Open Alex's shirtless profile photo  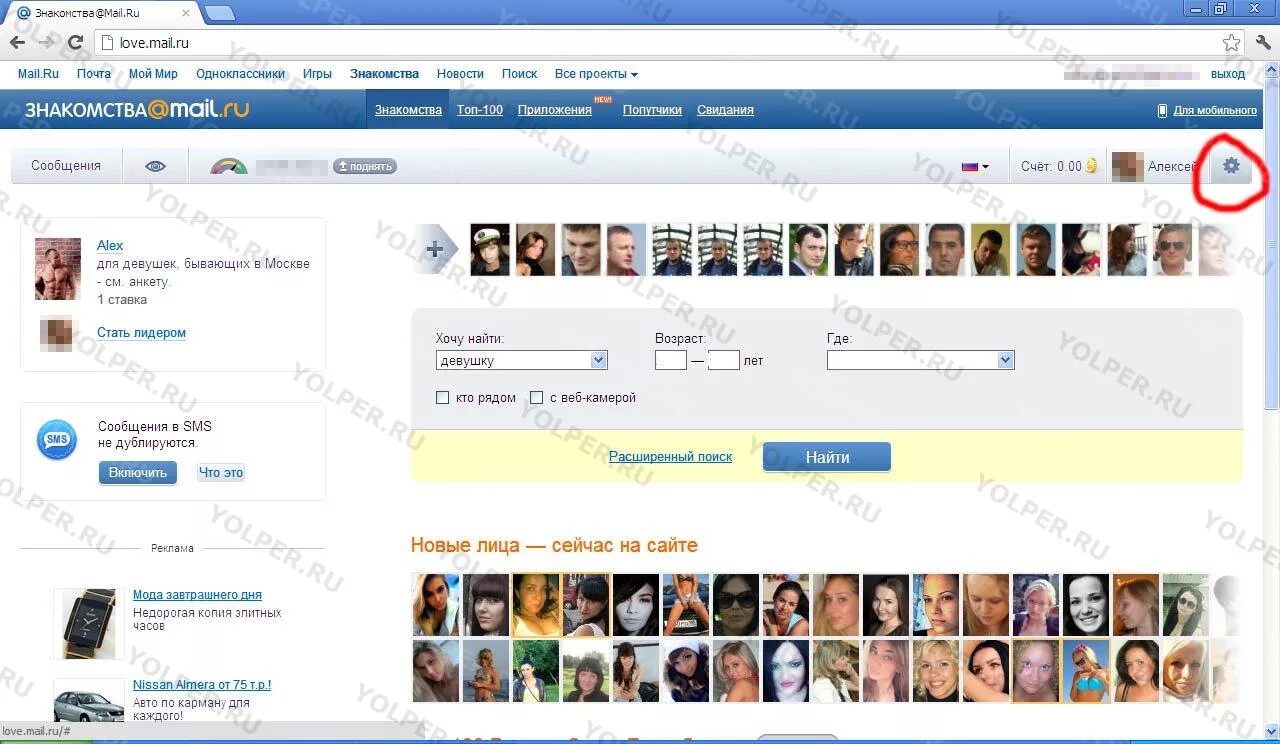pyautogui.click(x=58, y=269)
